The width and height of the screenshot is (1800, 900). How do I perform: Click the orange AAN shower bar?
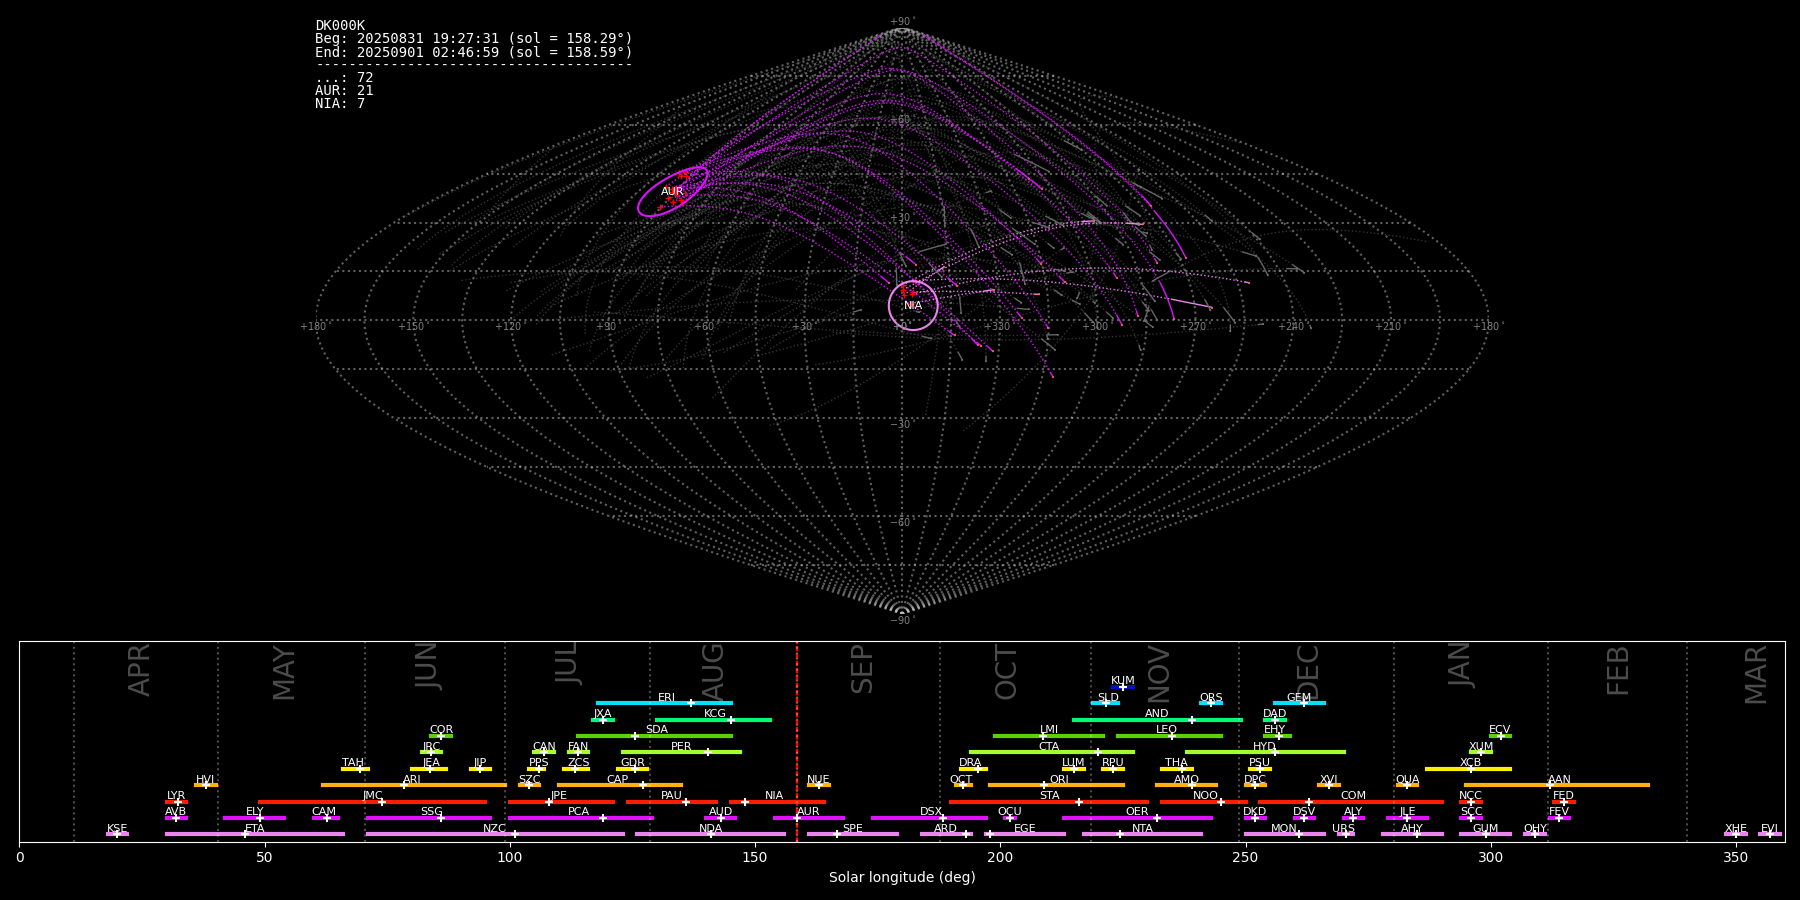(x=1600, y=785)
